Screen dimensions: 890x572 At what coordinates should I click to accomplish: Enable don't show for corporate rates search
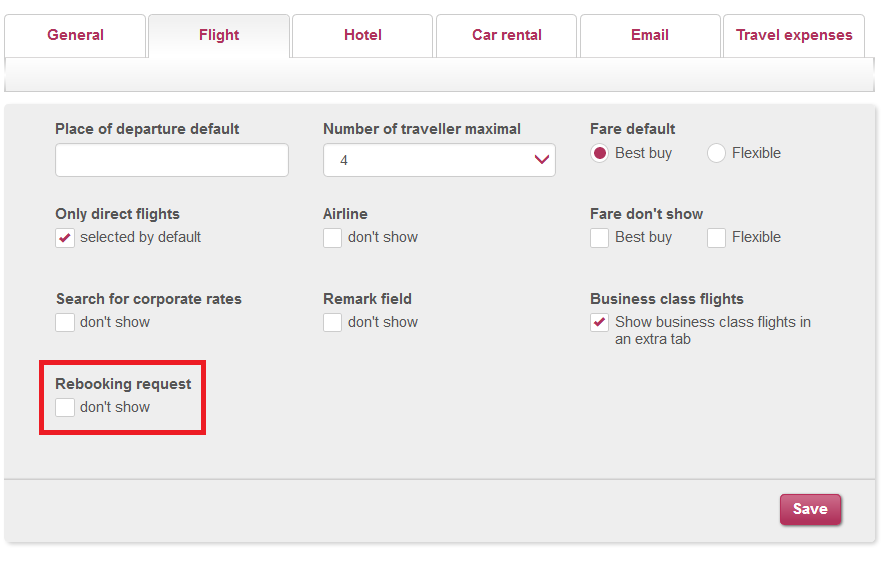65,322
